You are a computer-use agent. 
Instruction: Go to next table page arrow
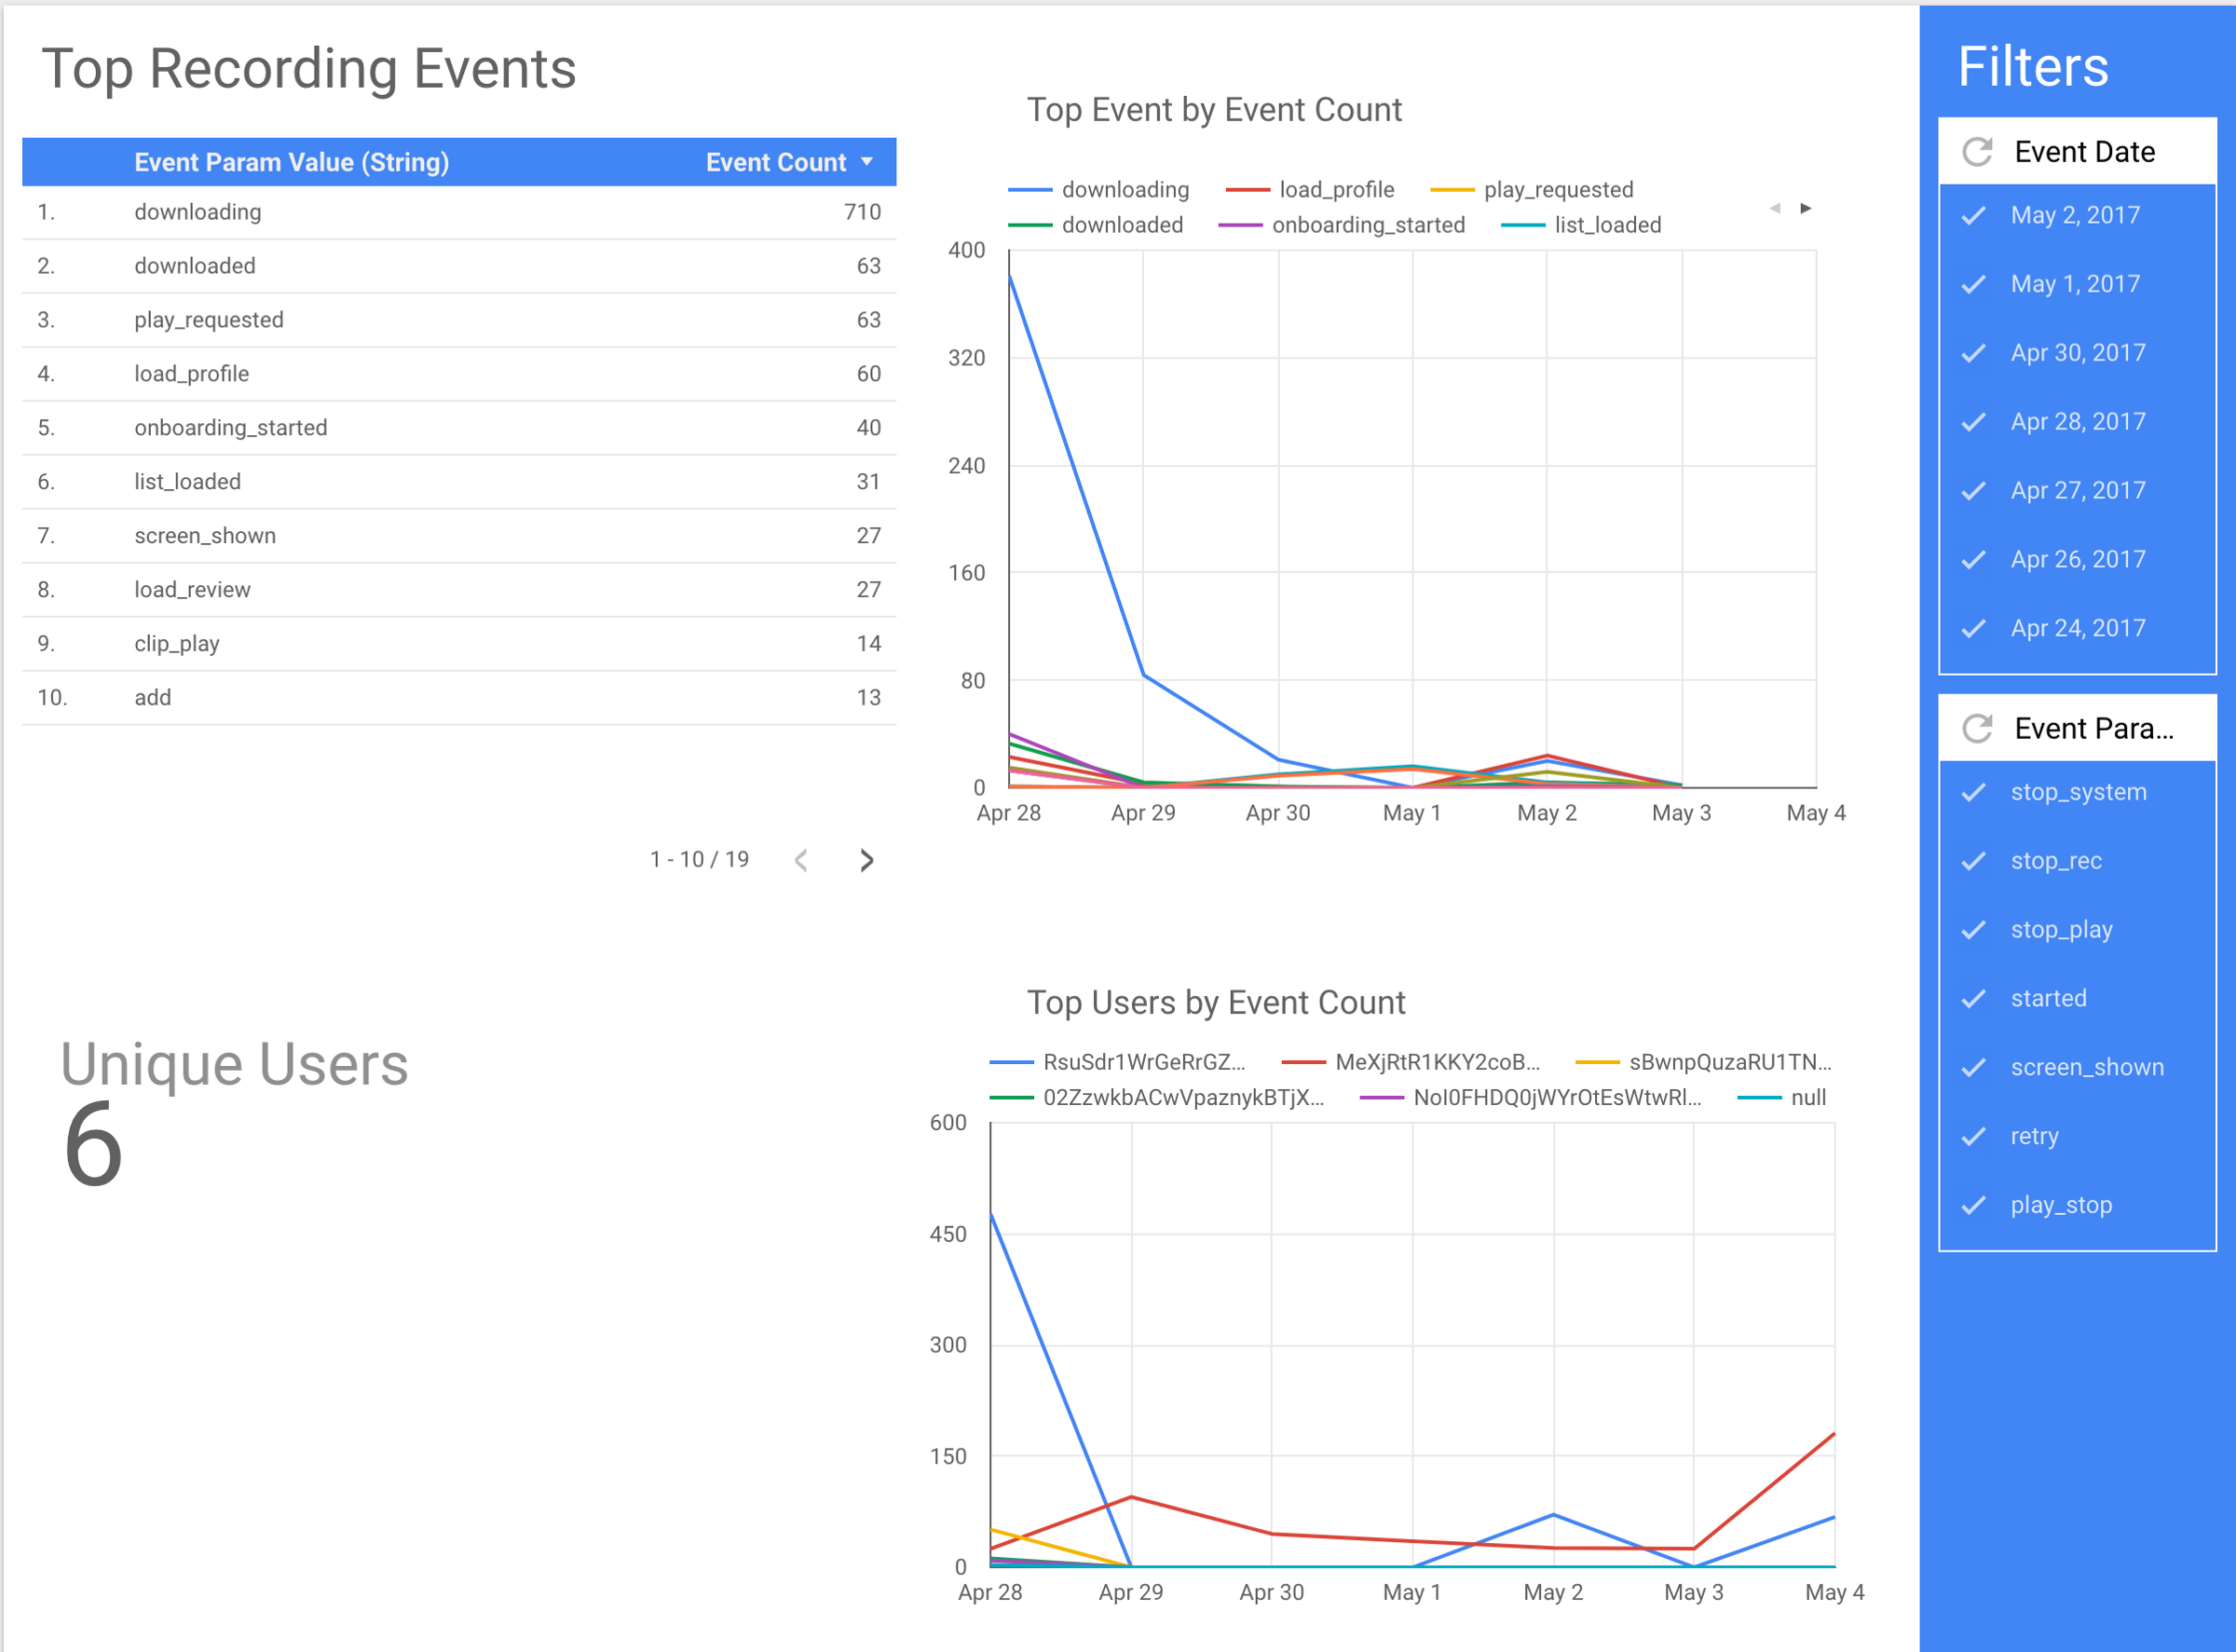tap(867, 860)
